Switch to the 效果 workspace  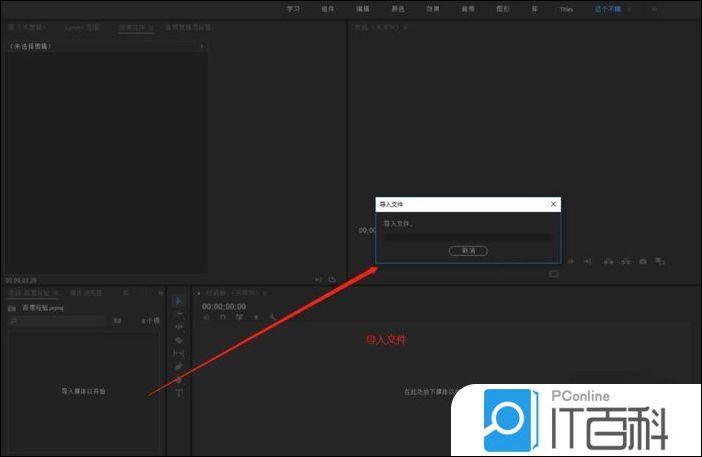click(x=433, y=9)
